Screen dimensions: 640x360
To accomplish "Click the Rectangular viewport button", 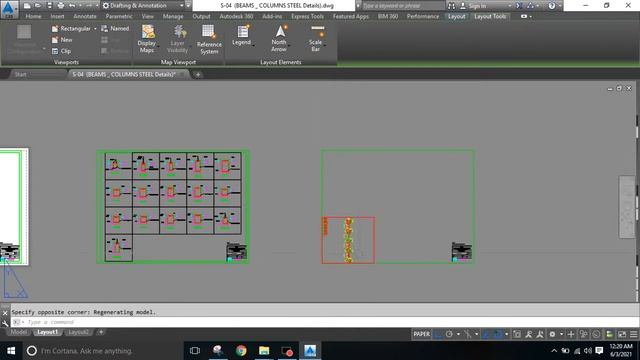I will (x=71, y=29).
